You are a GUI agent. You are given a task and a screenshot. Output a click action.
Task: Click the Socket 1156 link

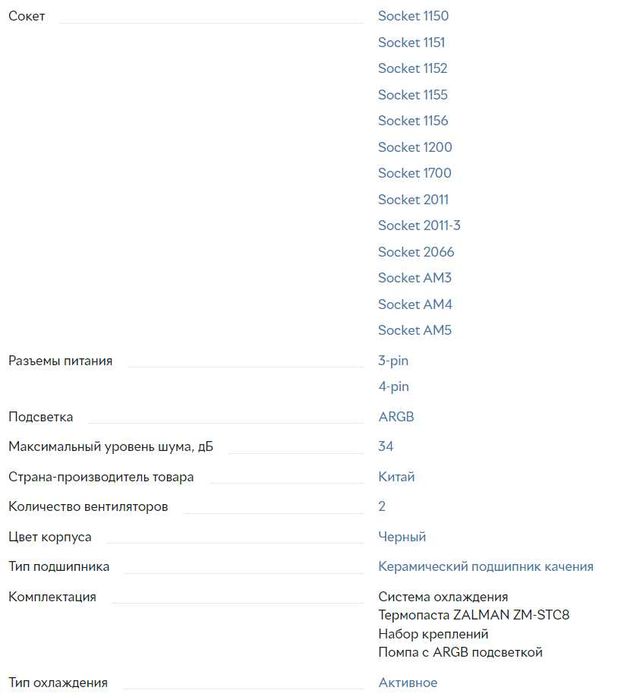click(413, 121)
